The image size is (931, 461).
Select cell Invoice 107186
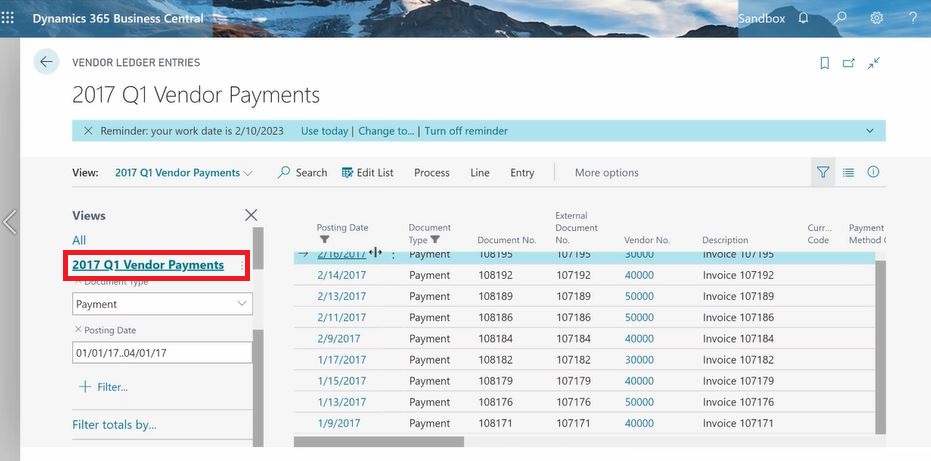tap(738, 317)
